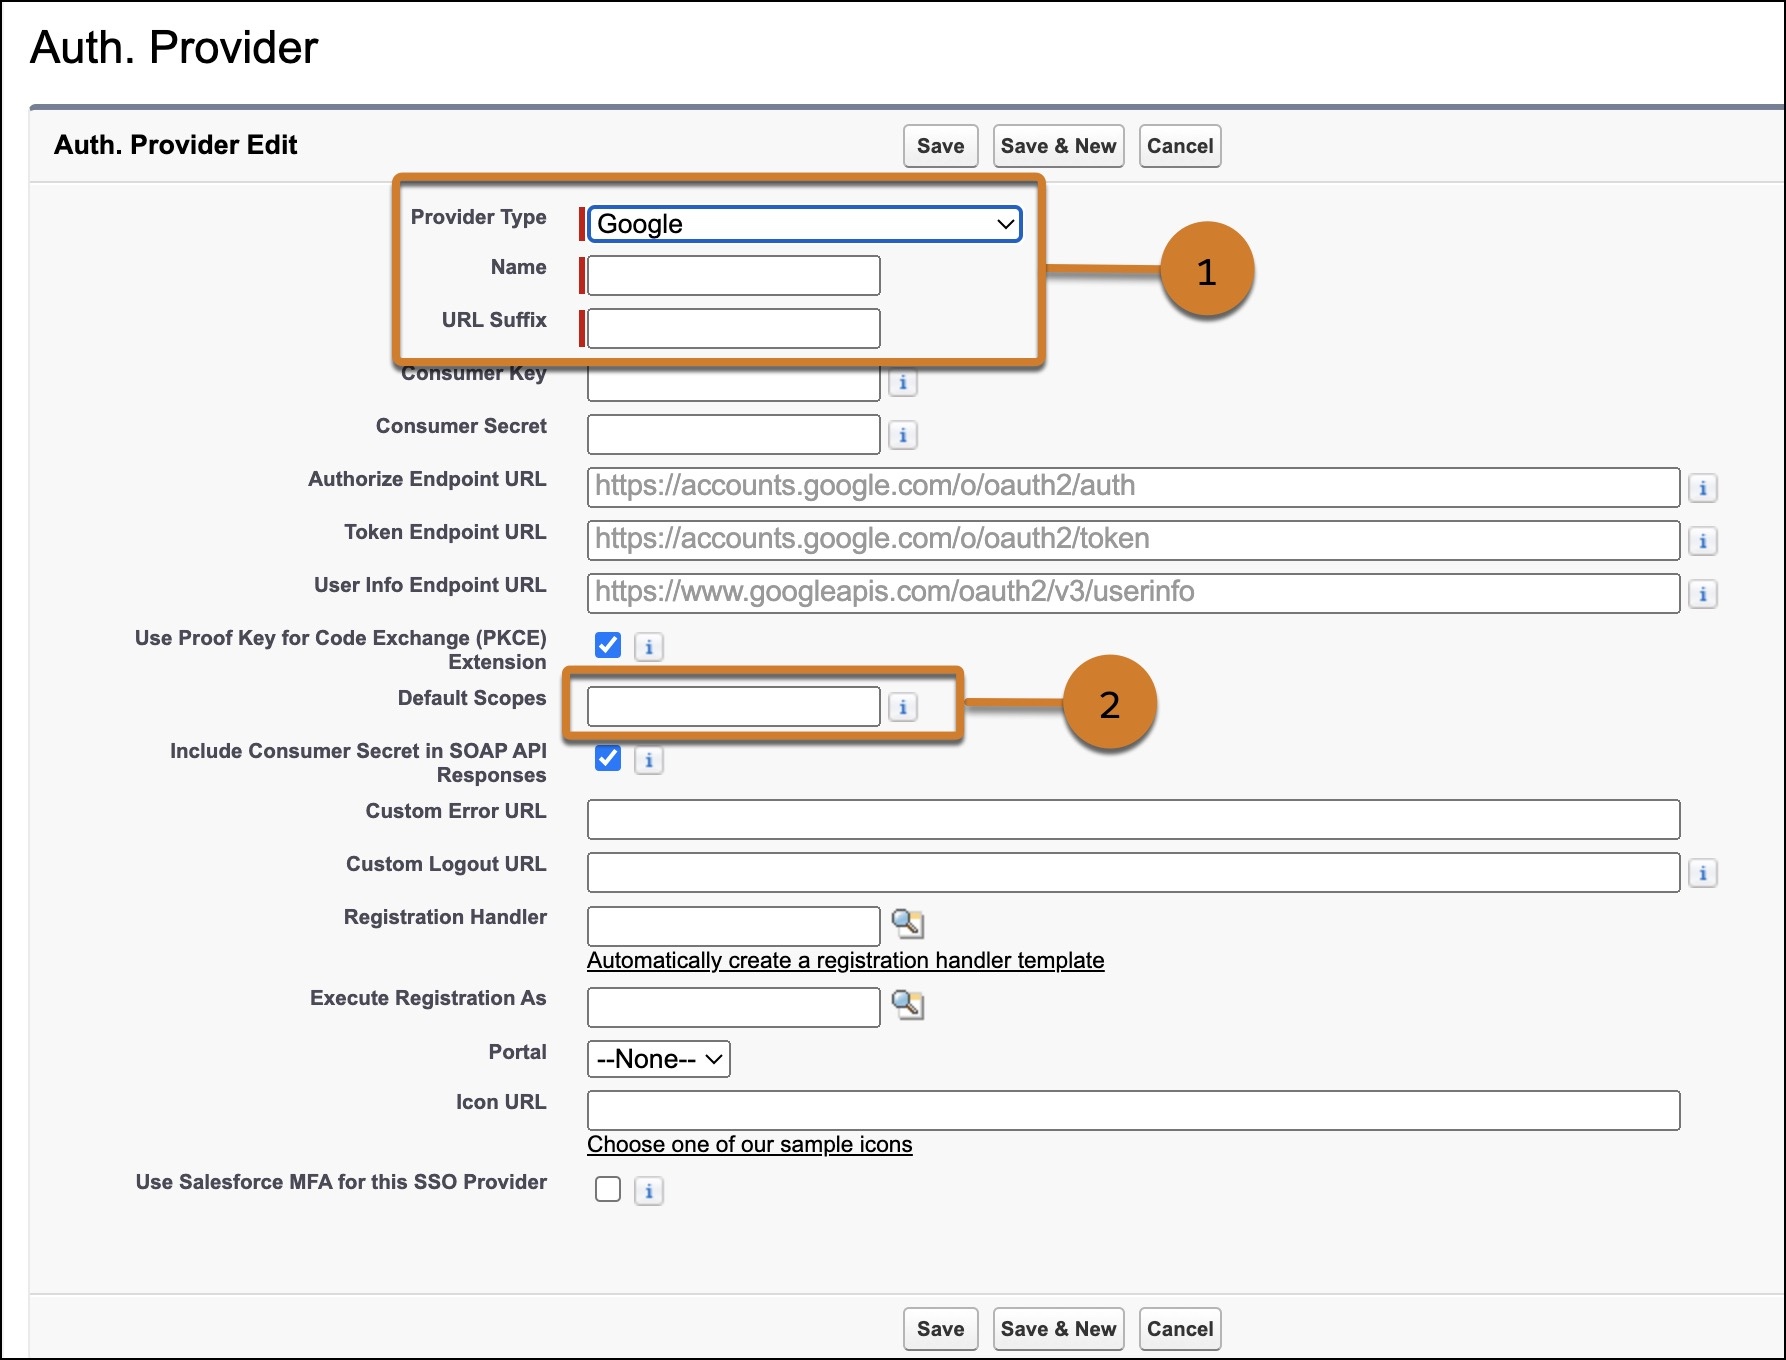The image size is (1786, 1360).
Task: Expand the Portal dropdown
Action: [x=658, y=1059]
